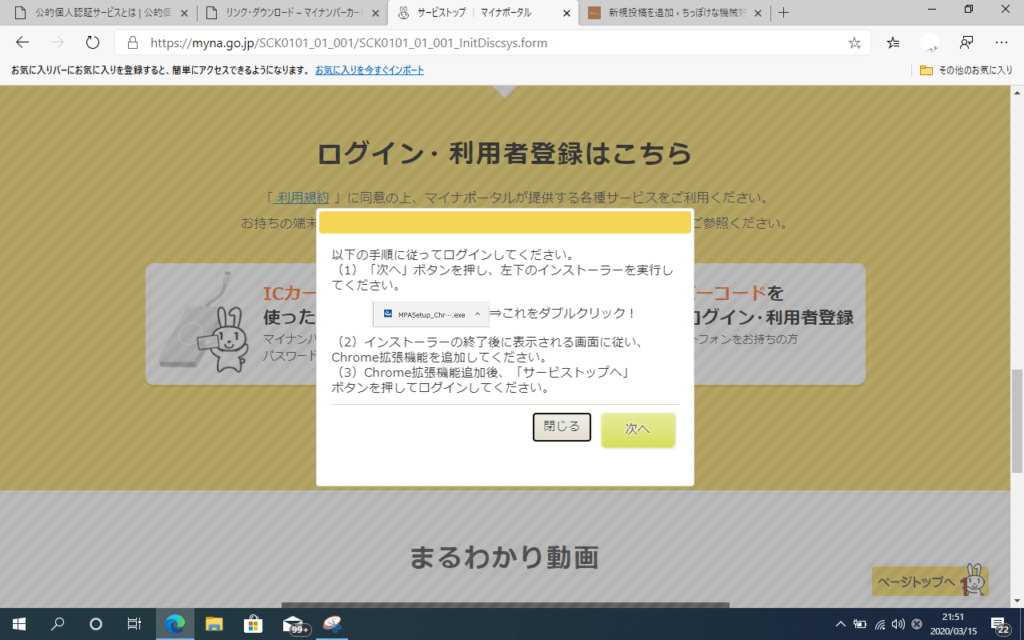Open the browser settings ellipsis menu
Image resolution: width=1024 pixels, height=640 pixels.
coord(1001,42)
